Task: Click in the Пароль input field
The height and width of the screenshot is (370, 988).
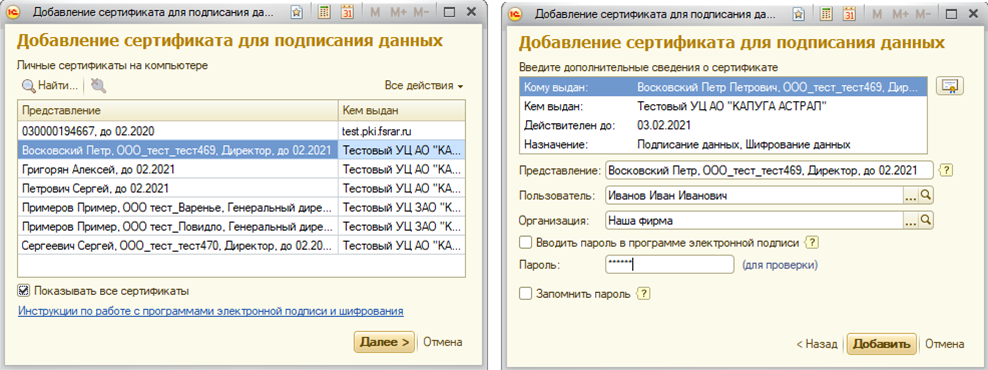Action: pos(669,265)
